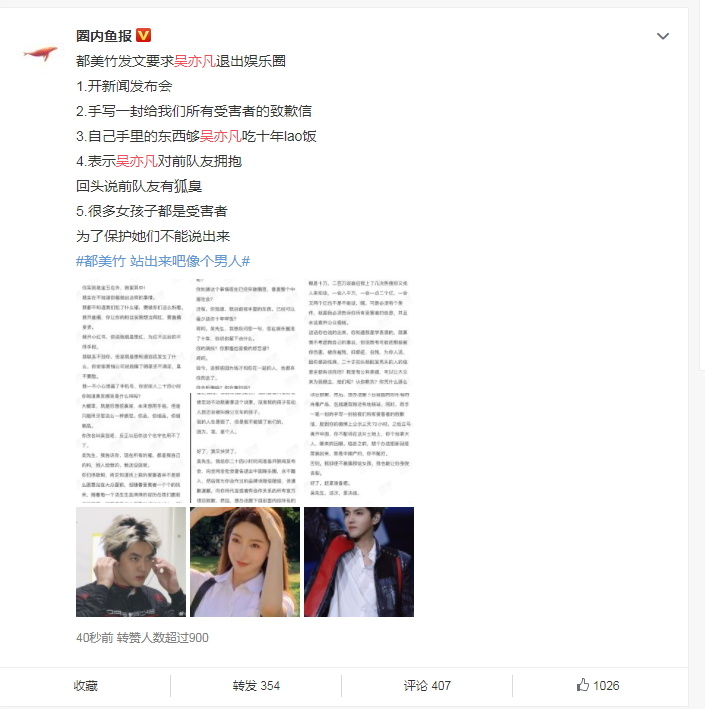The image size is (705, 709).
Task: Click 转发 354 repost button
Action: pos(256,685)
